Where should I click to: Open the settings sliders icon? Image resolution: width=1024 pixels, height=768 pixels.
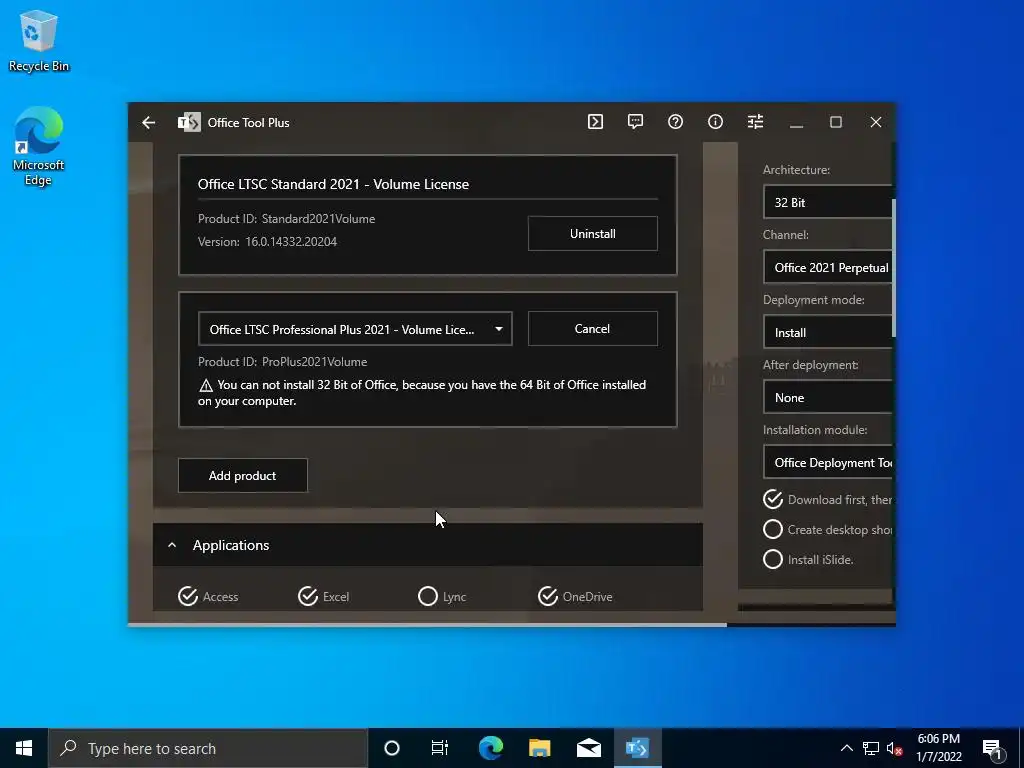(x=755, y=121)
